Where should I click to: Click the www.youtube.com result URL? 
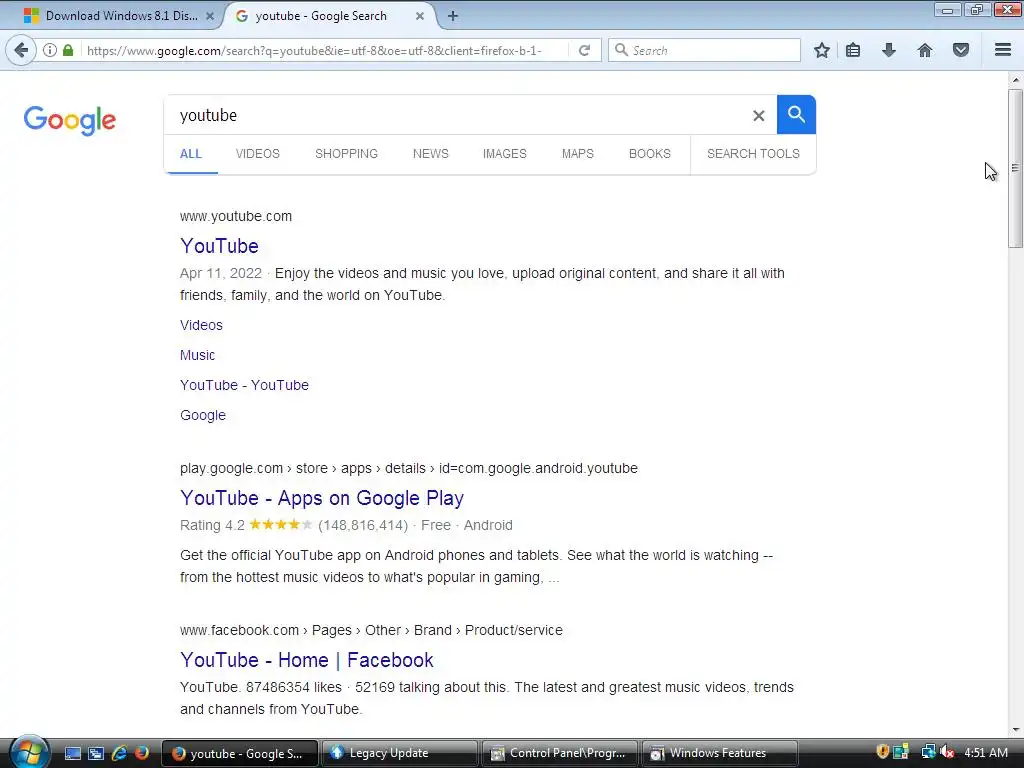pyautogui.click(x=236, y=216)
